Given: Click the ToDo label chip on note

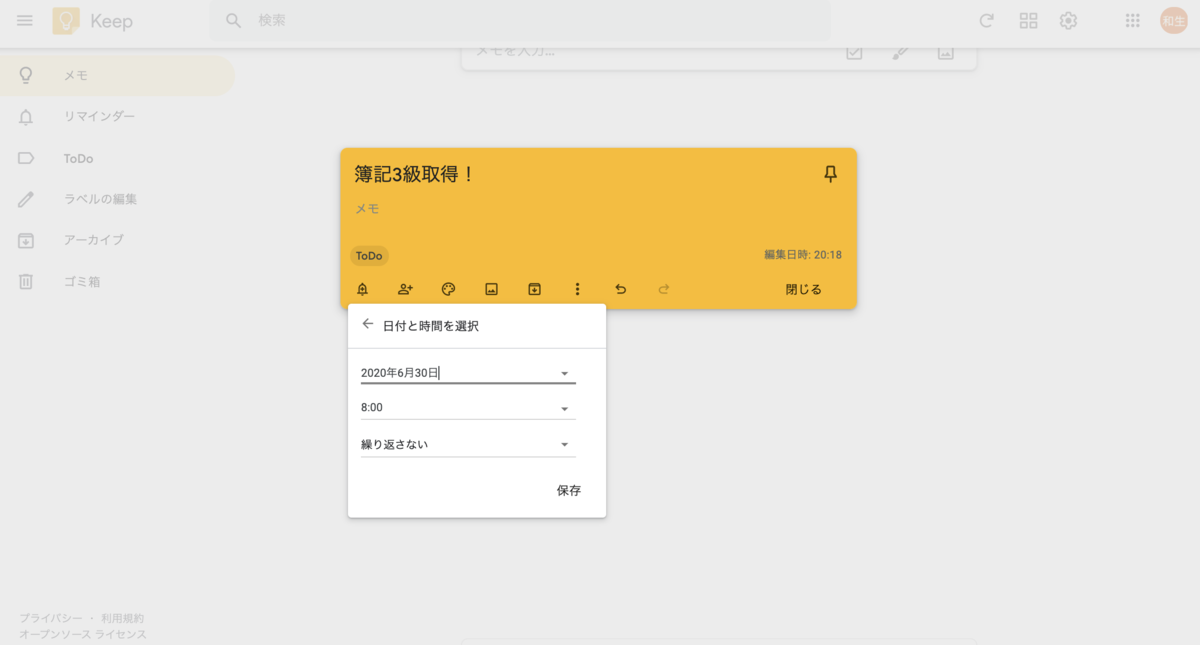Looking at the screenshot, I should 369,256.
